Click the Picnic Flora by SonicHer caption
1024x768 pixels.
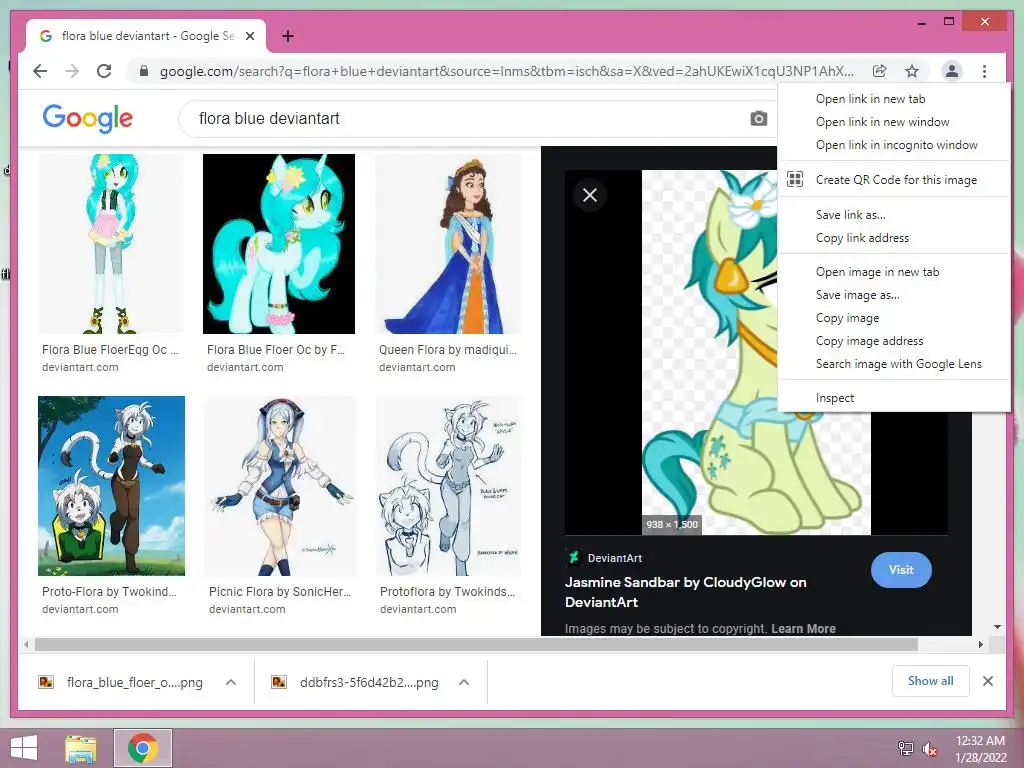coord(280,592)
